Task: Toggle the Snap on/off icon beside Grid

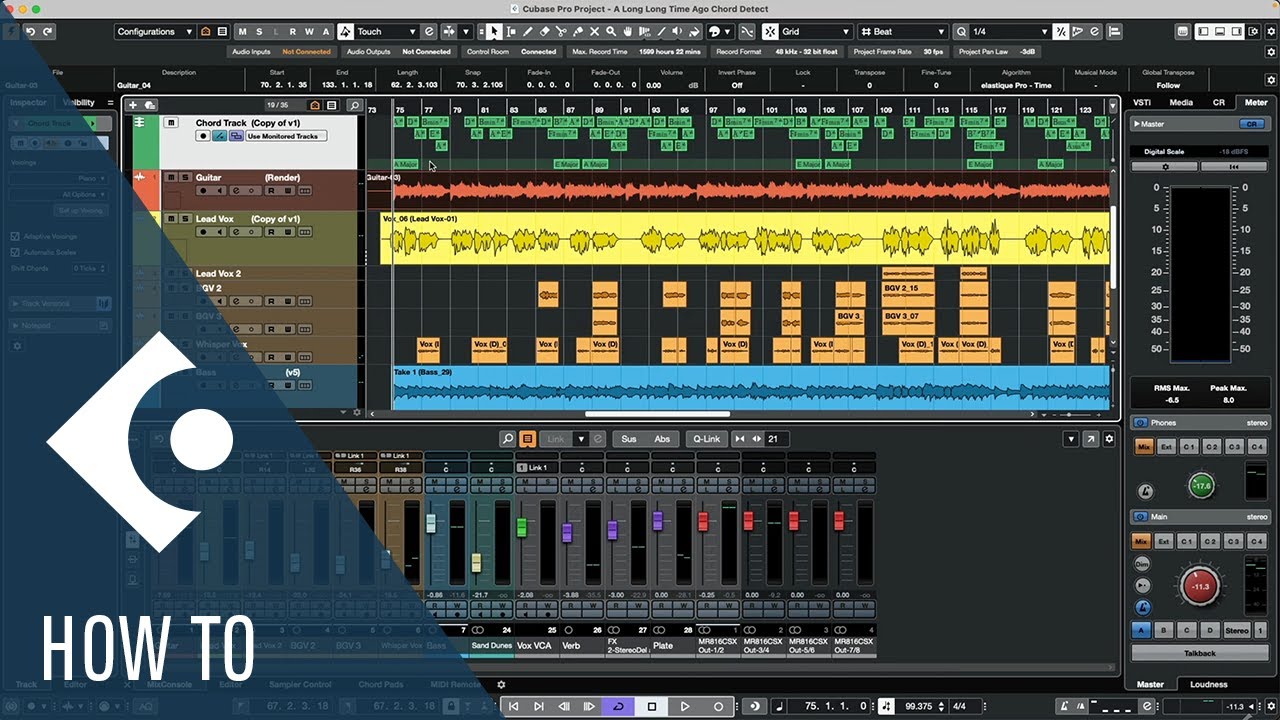Action: 771,32
